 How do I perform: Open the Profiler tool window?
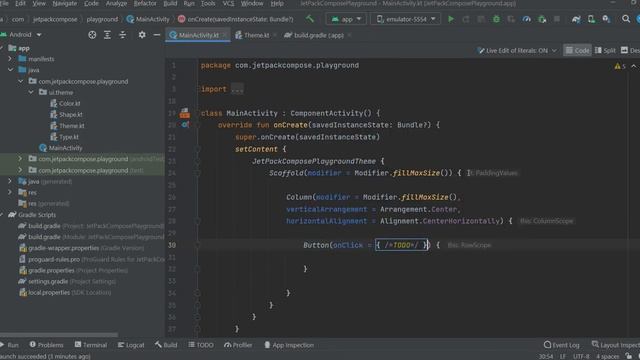click(x=238, y=345)
